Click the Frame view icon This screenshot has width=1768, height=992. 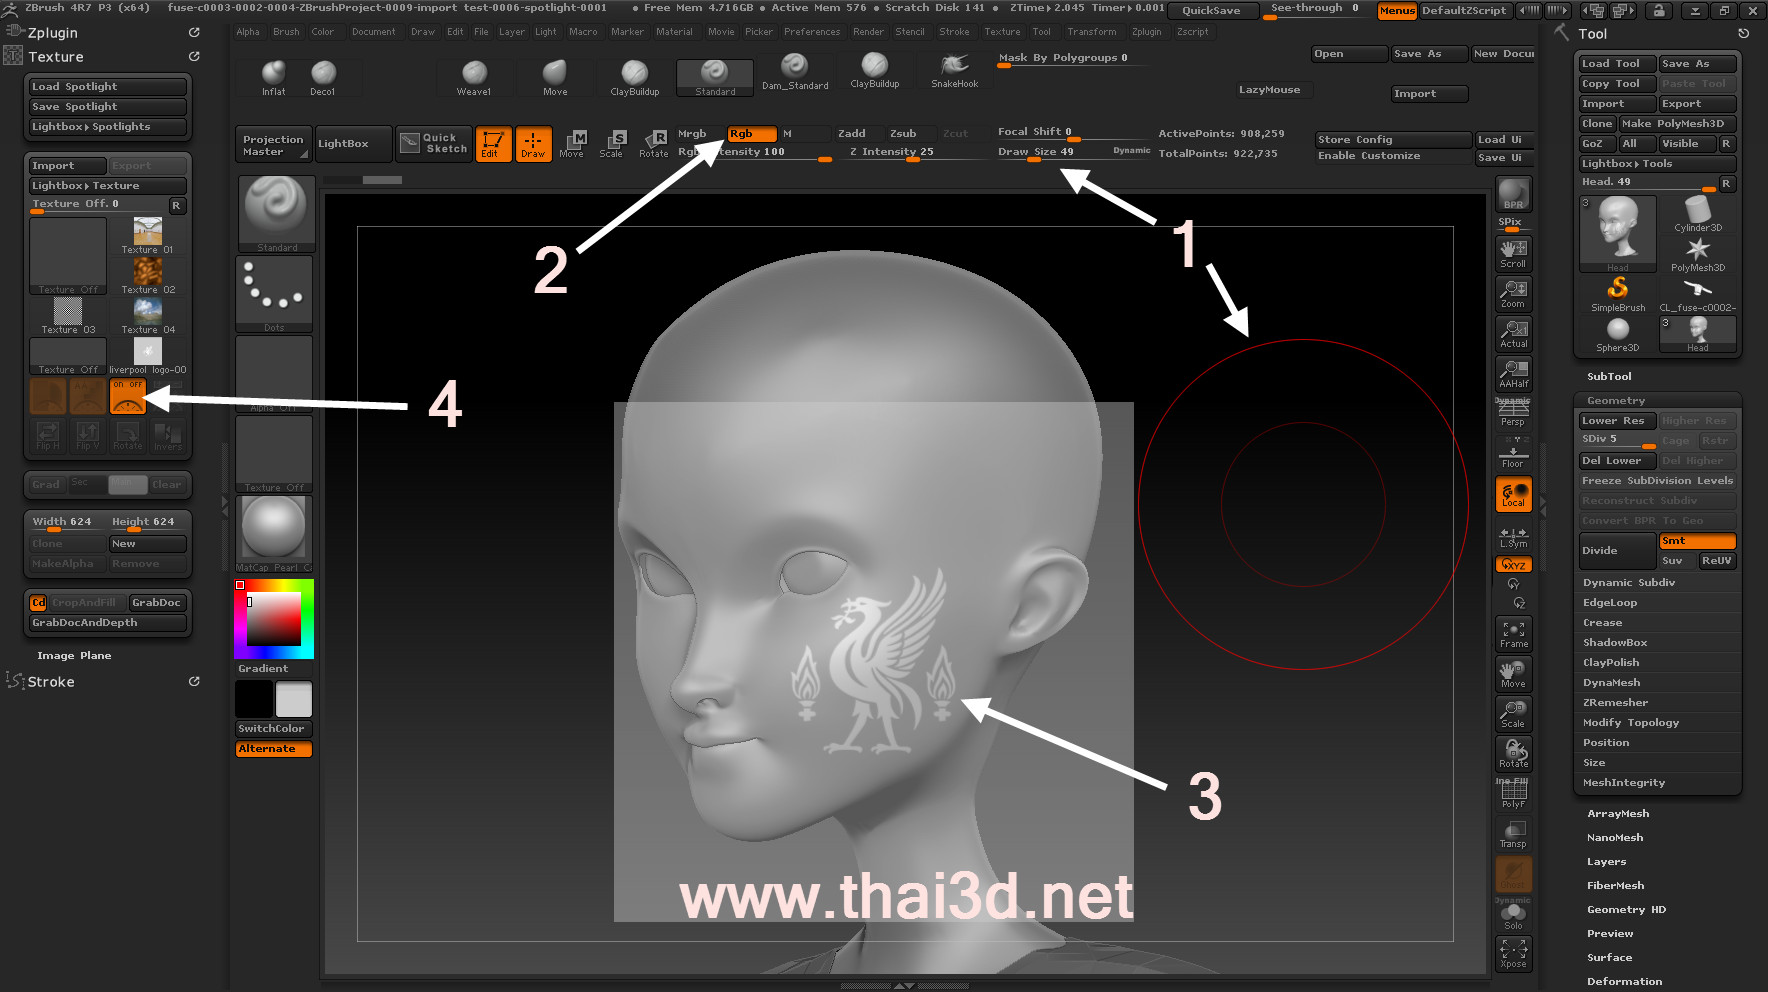click(1513, 634)
